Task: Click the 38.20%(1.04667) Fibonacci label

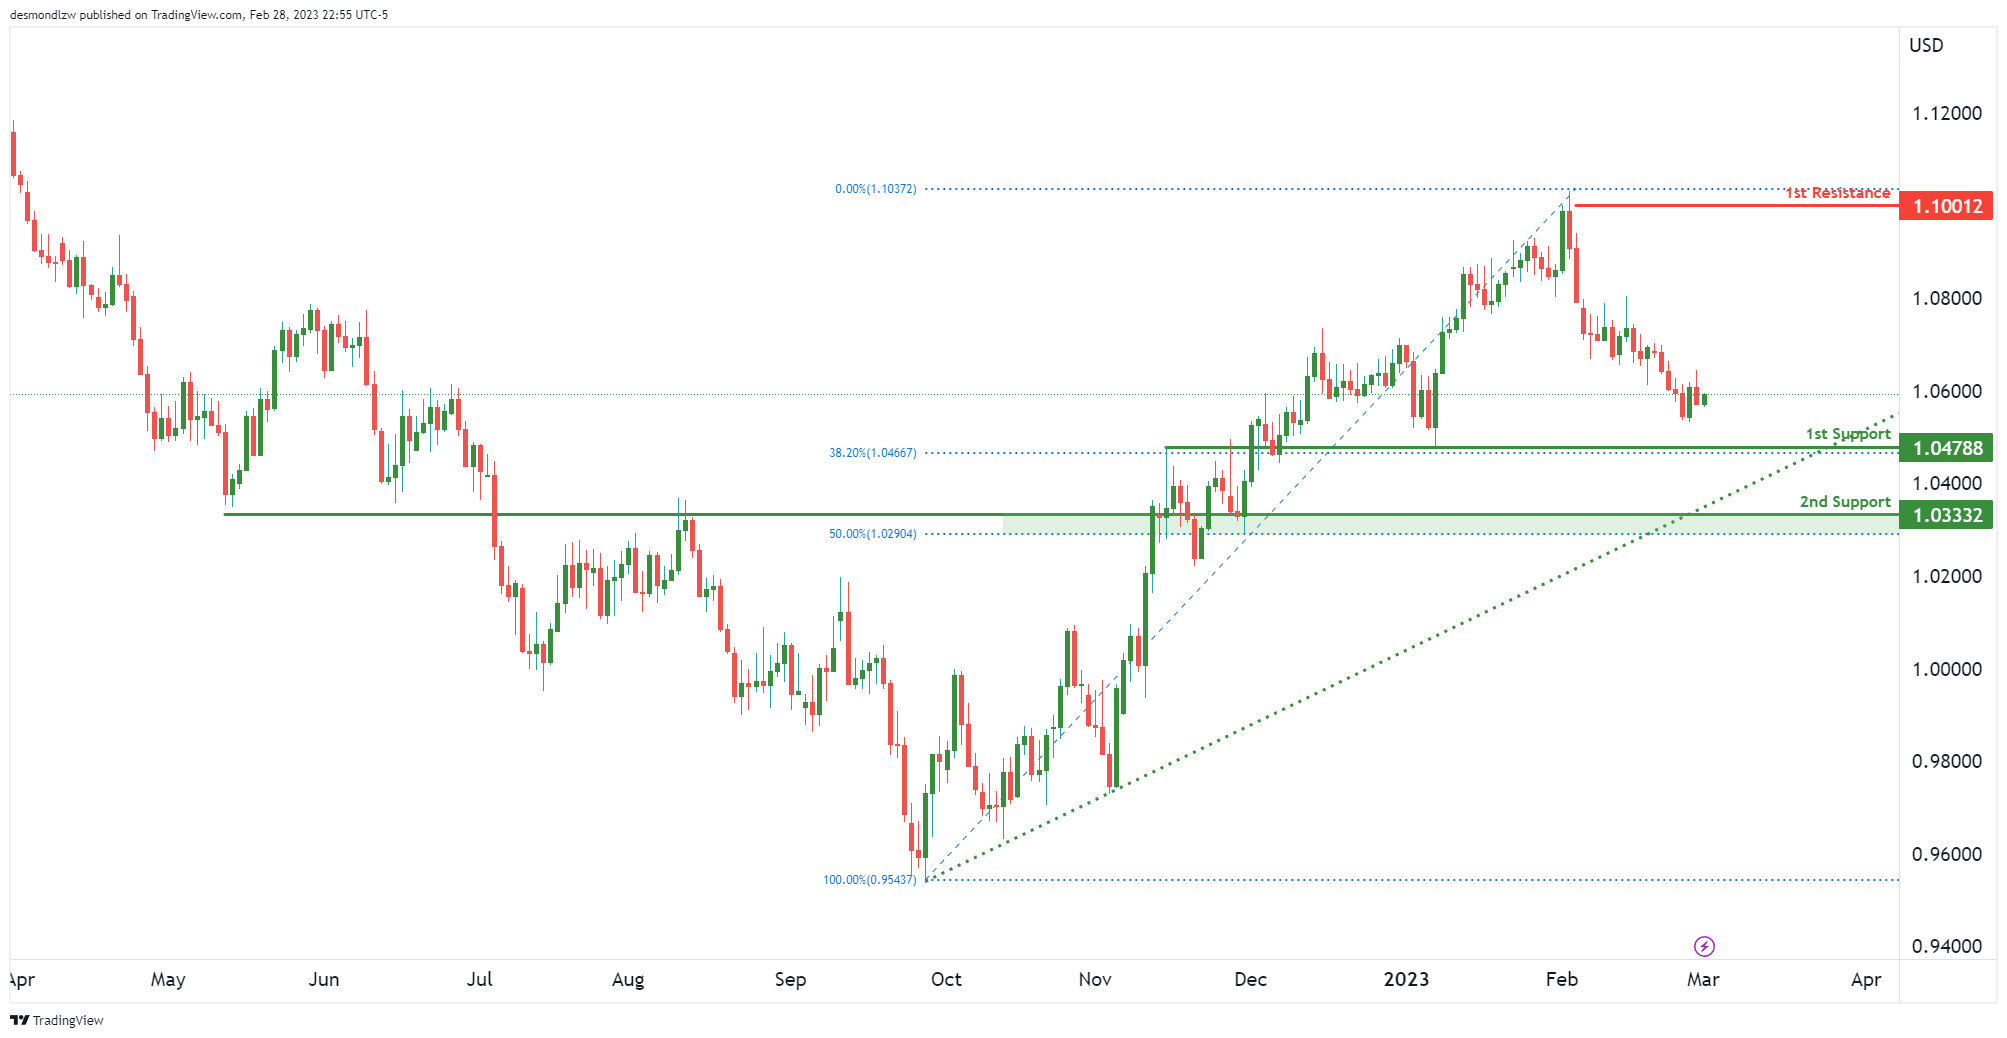Action: point(872,453)
